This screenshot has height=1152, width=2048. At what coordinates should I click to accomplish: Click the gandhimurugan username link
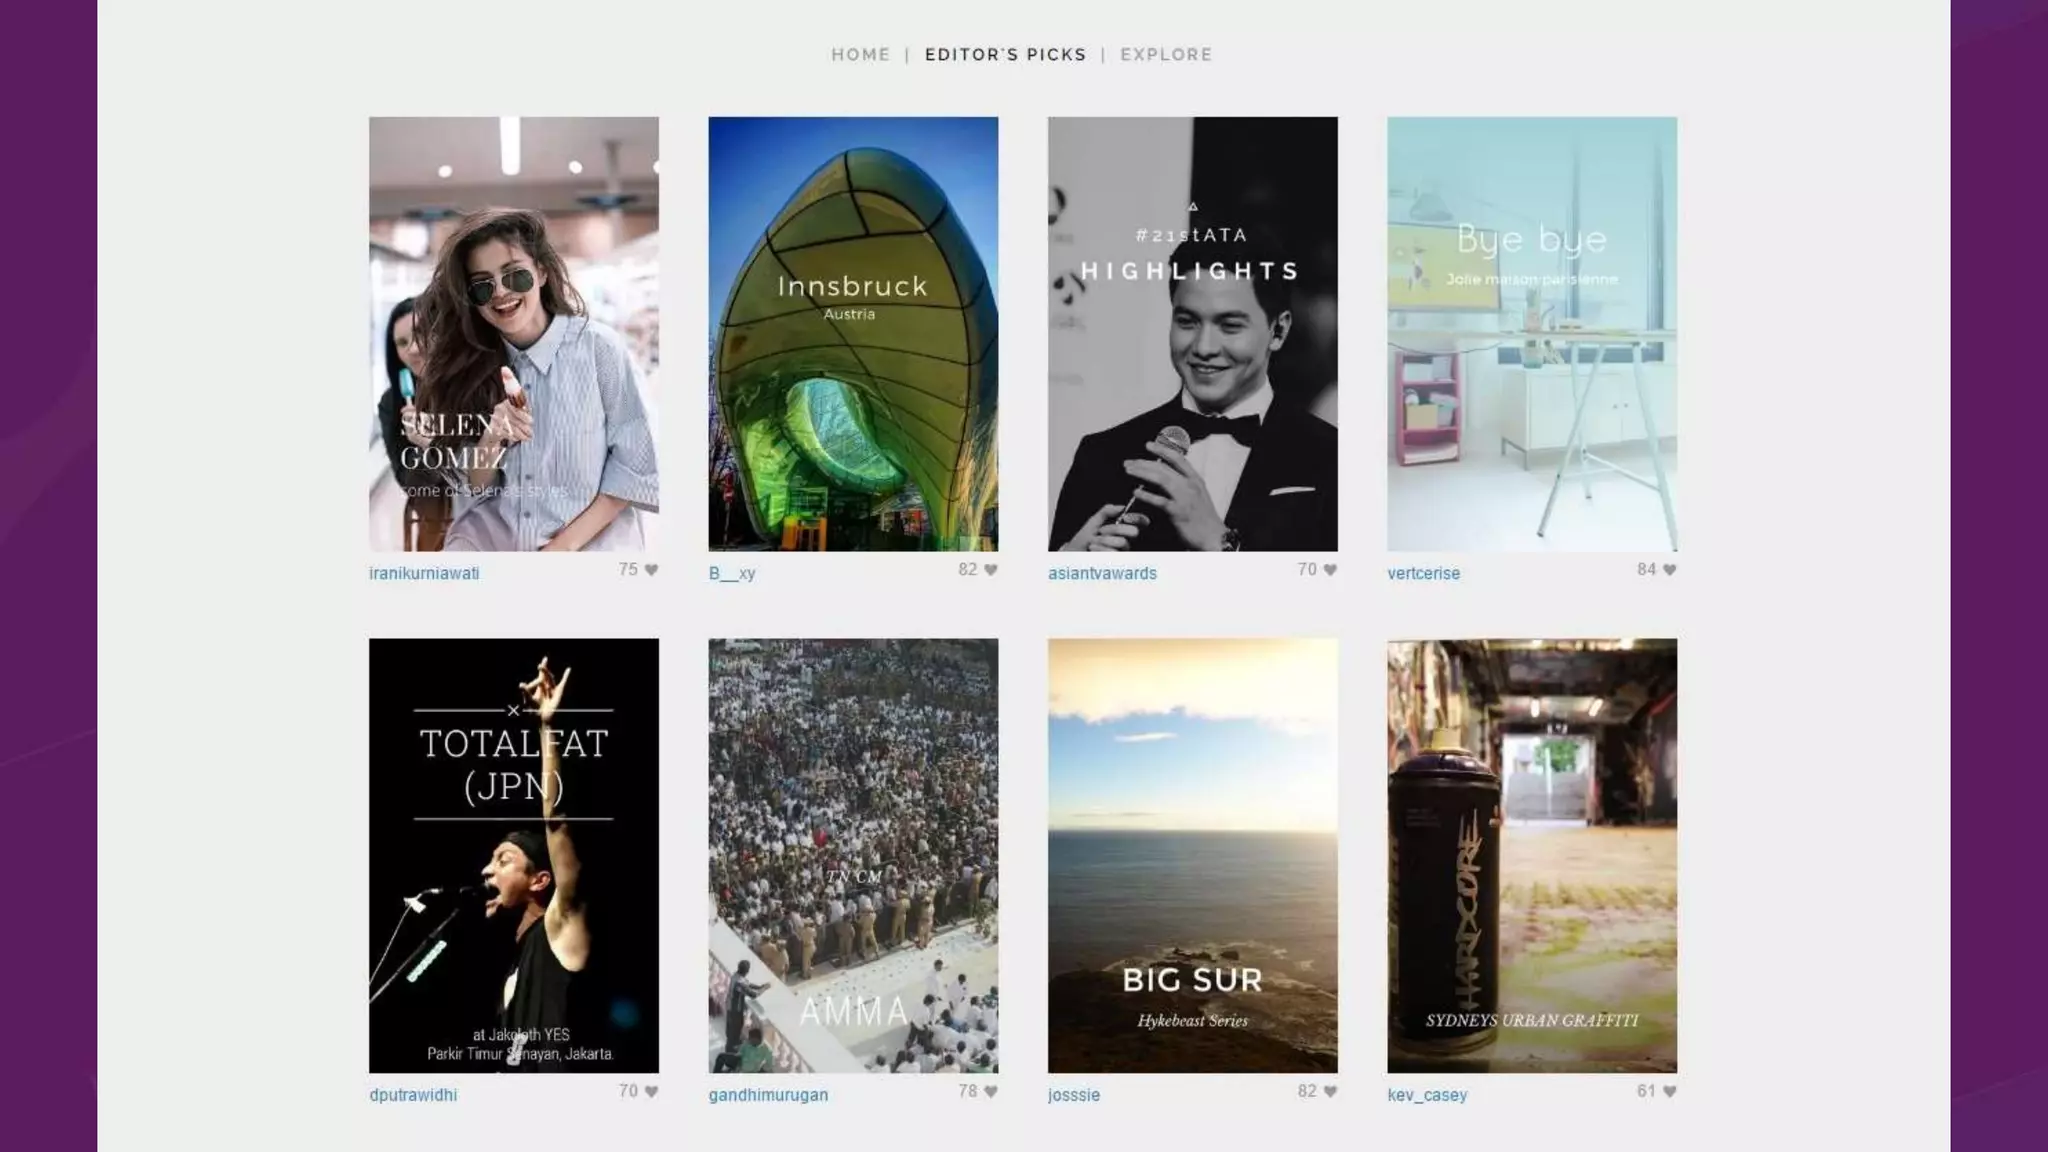click(768, 1095)
